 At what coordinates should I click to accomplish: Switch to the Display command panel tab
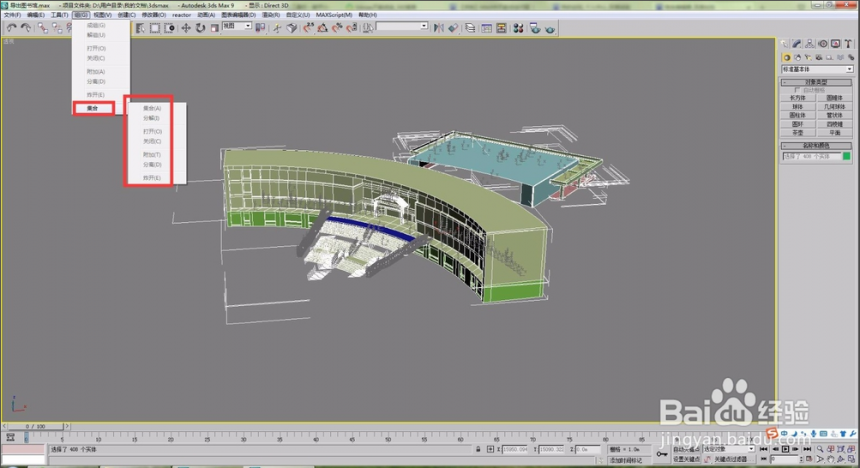pos(835,43)
